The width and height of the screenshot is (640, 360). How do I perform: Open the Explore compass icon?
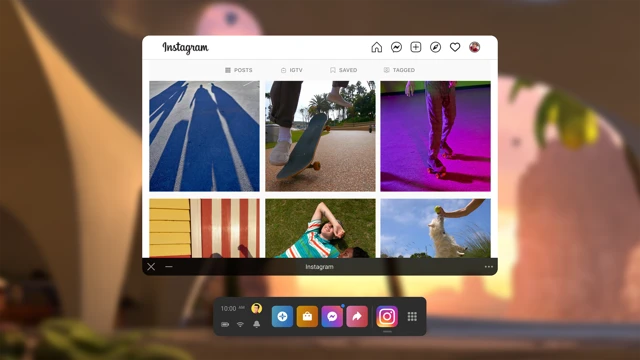(435, 47)
